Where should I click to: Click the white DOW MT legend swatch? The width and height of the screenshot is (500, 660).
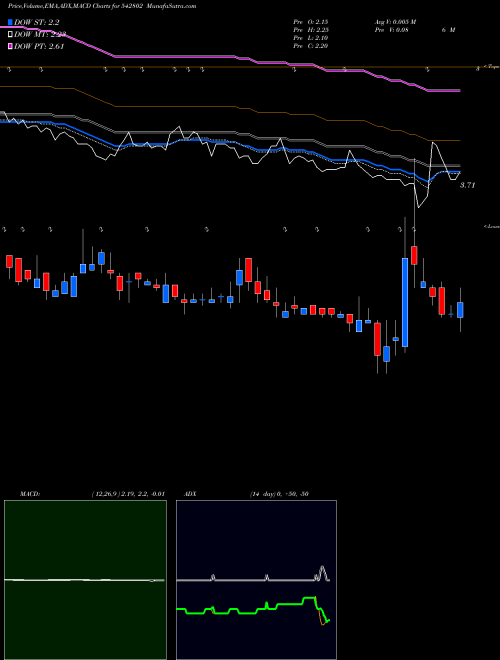[11, 34]
